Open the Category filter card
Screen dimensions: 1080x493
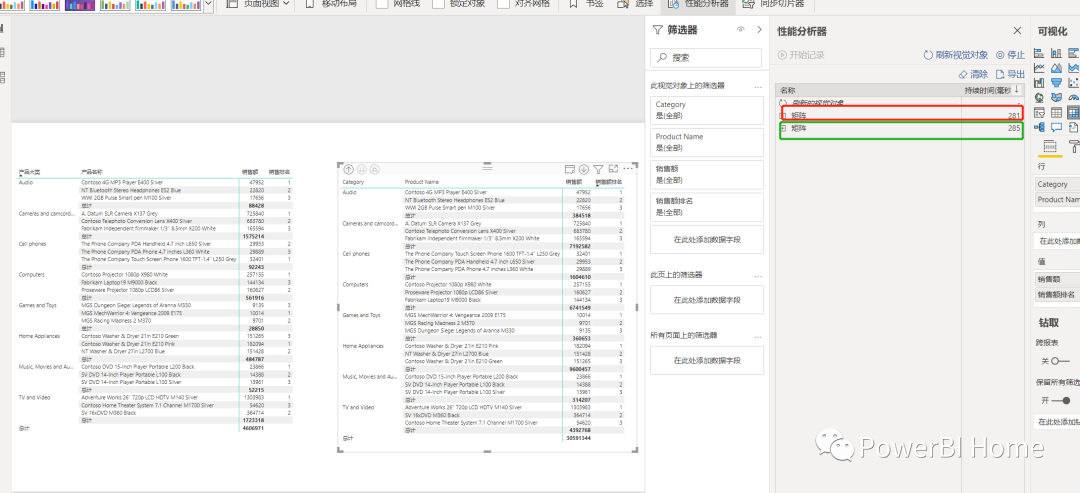[x=707, y=110]
